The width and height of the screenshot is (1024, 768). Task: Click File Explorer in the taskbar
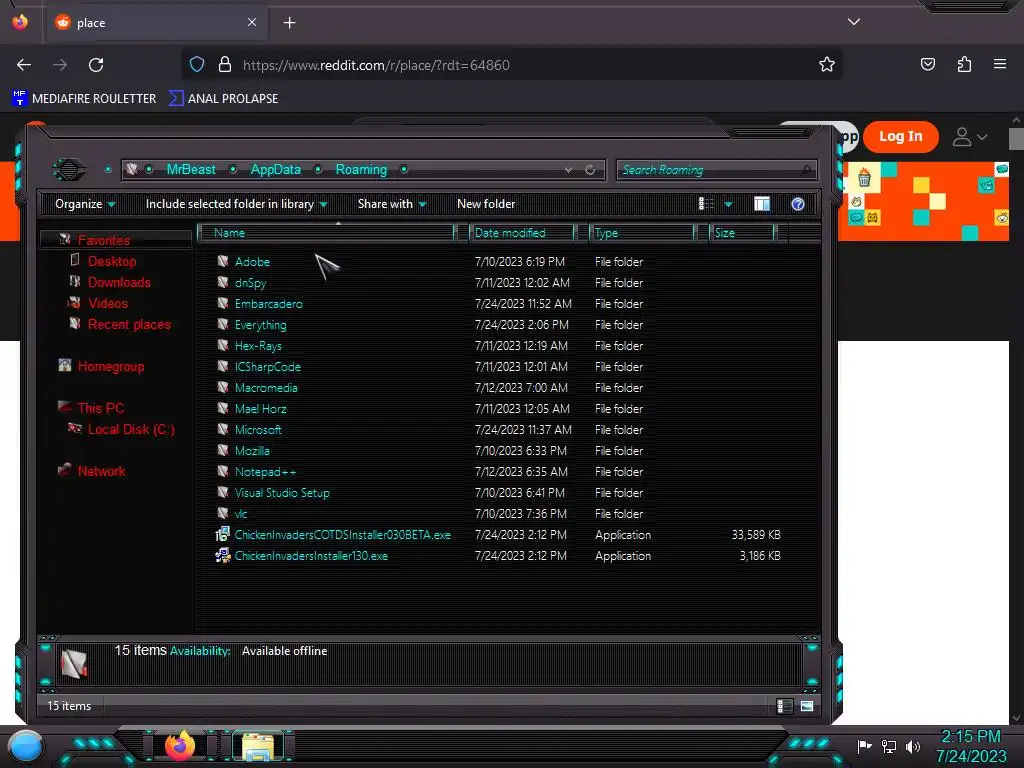tap(258, 746)
